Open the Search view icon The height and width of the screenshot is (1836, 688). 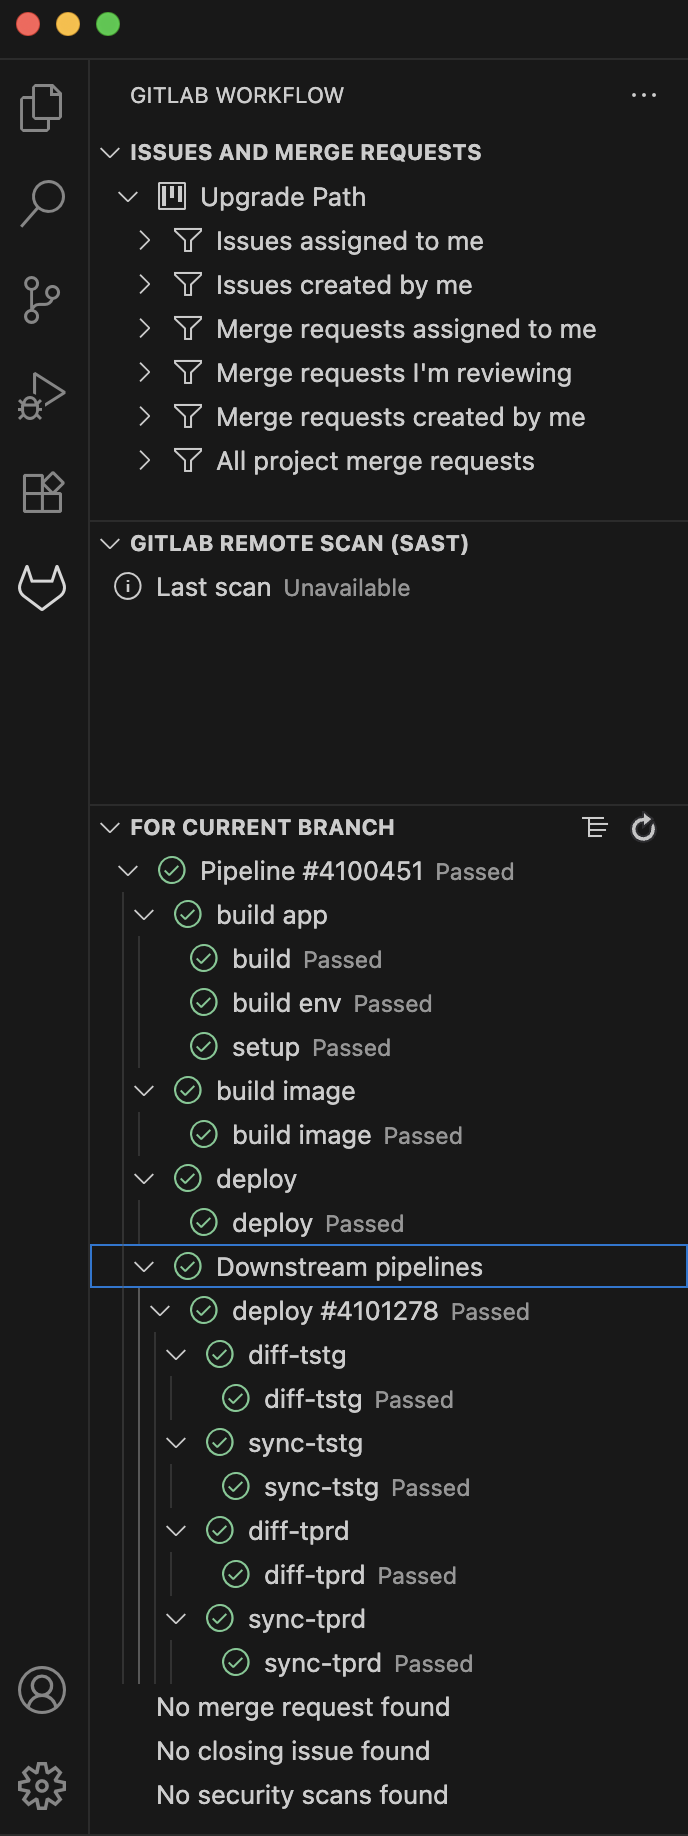click(42, 203)
